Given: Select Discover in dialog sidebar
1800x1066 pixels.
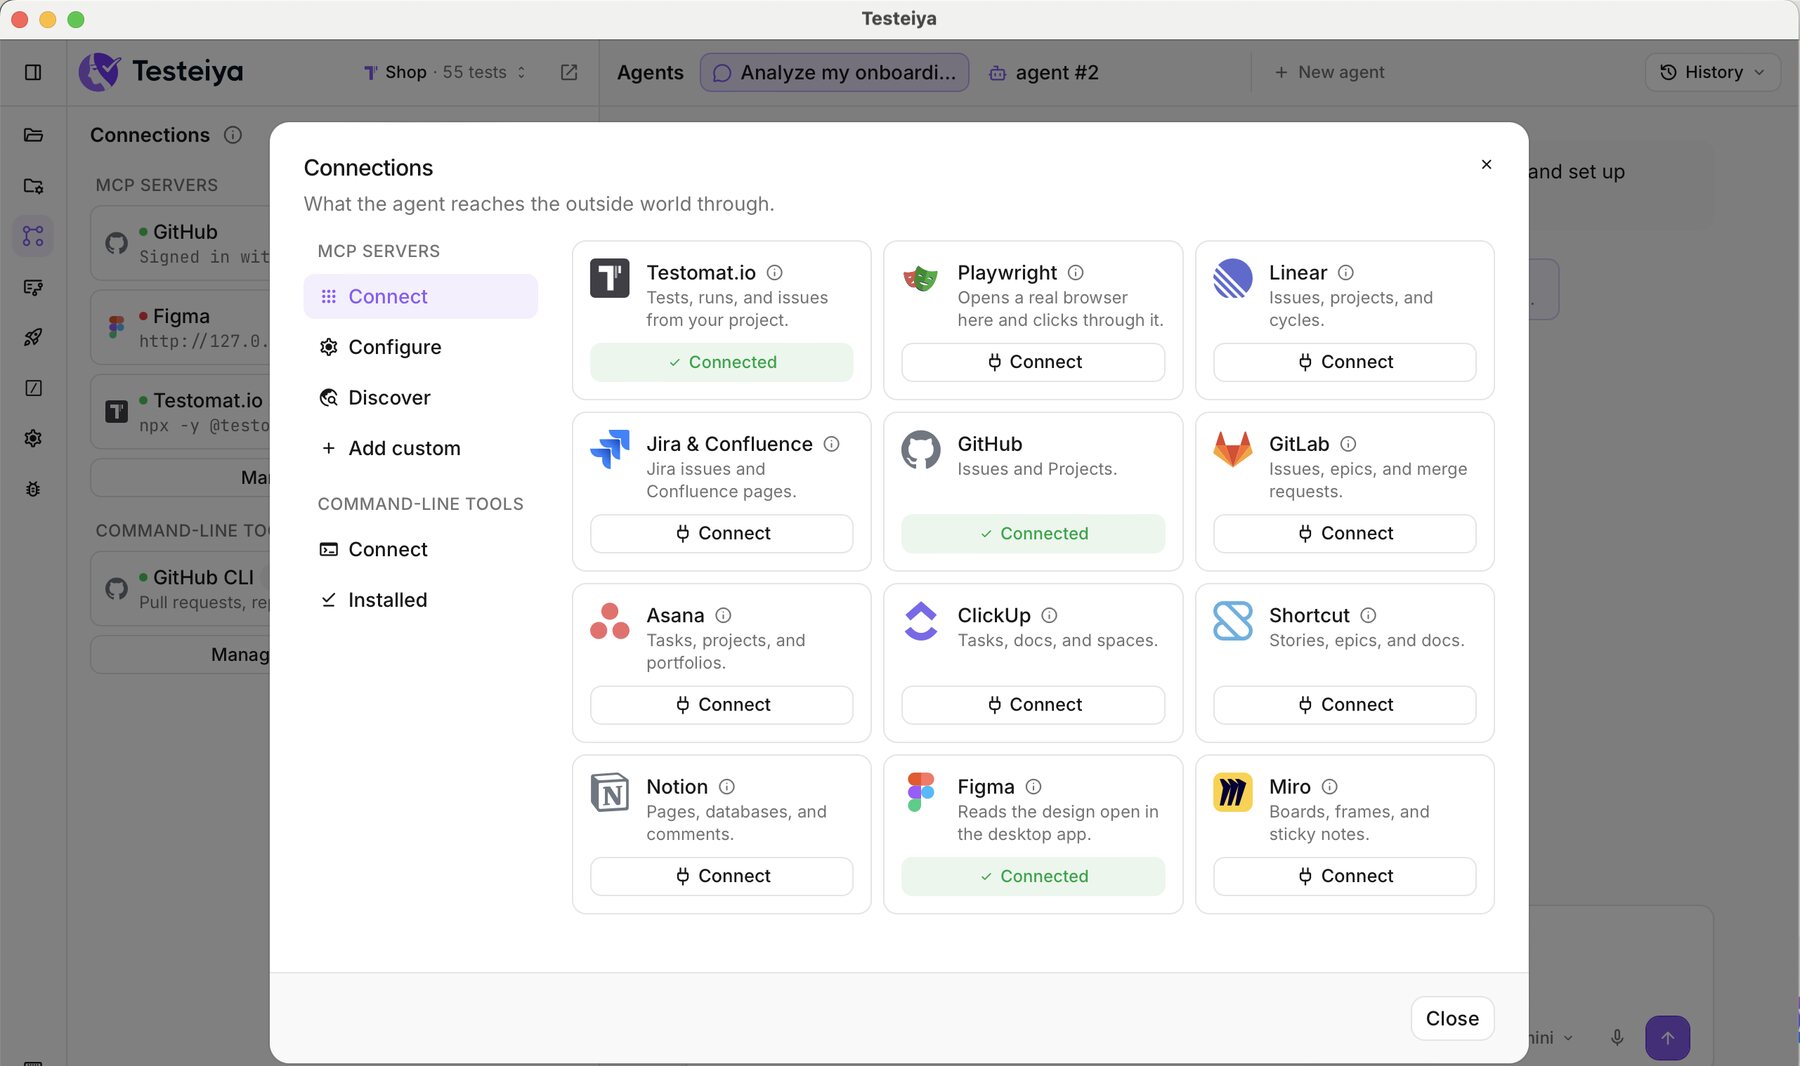Looking at the screenshot, I should pyautogui.click(x=420, y=398).
